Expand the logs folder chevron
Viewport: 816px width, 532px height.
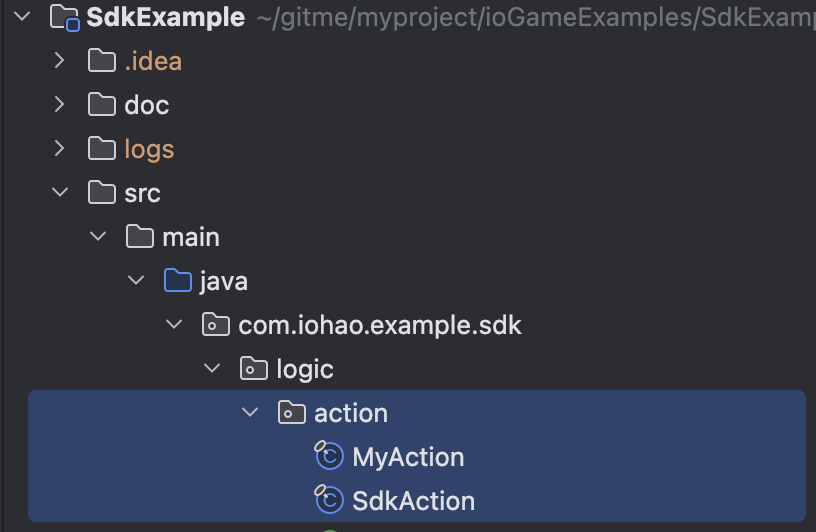point(59,149)
